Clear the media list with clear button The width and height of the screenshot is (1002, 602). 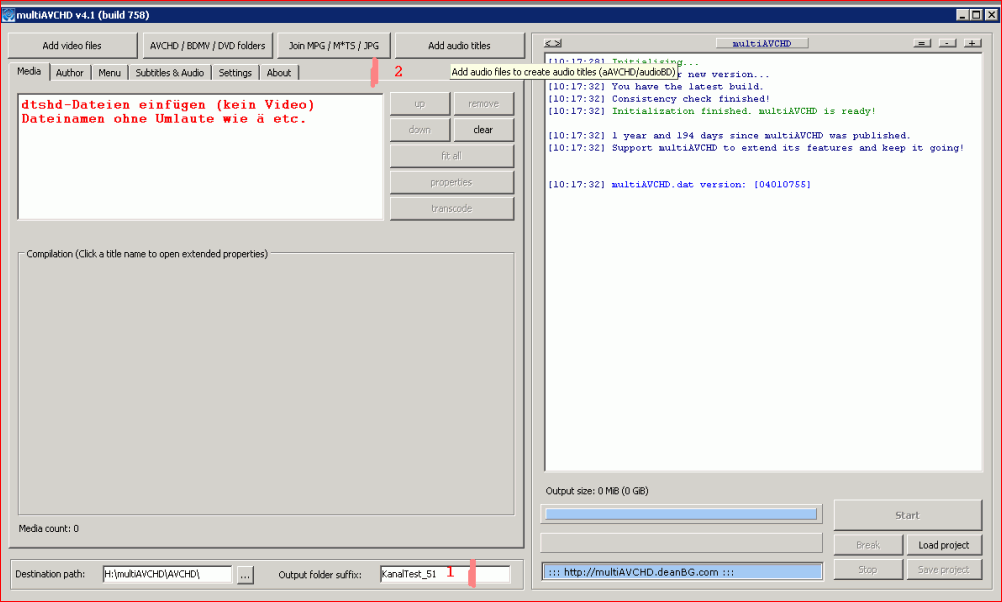click(x=483, y=130)
